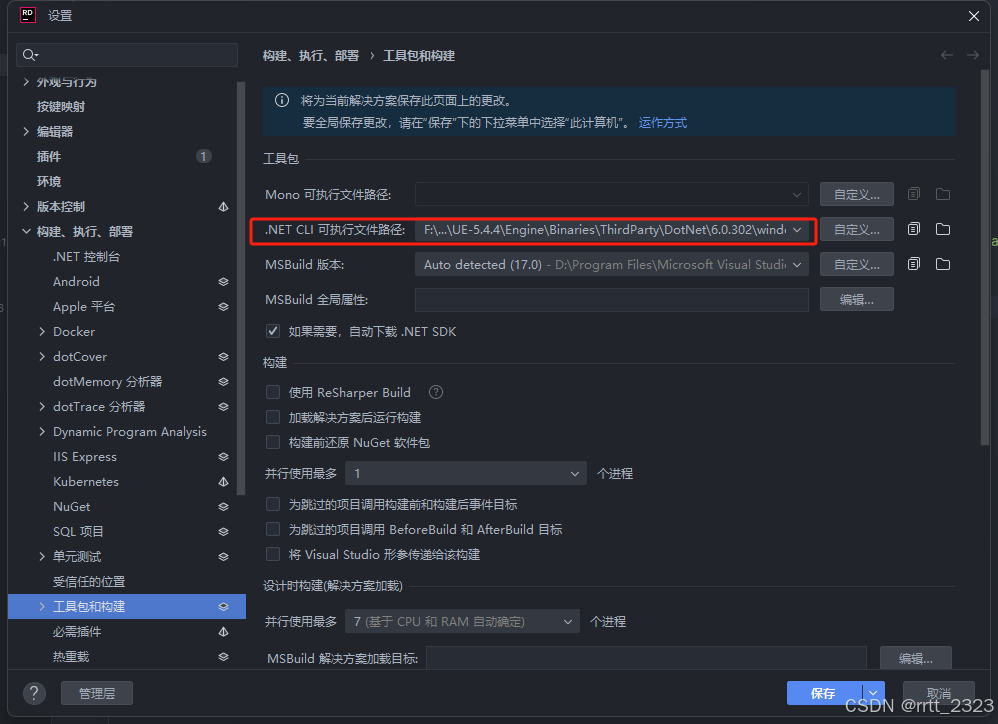
Task: Click the layer icon next to dotMemory 分析器
Action: click(x=223, y=382)
